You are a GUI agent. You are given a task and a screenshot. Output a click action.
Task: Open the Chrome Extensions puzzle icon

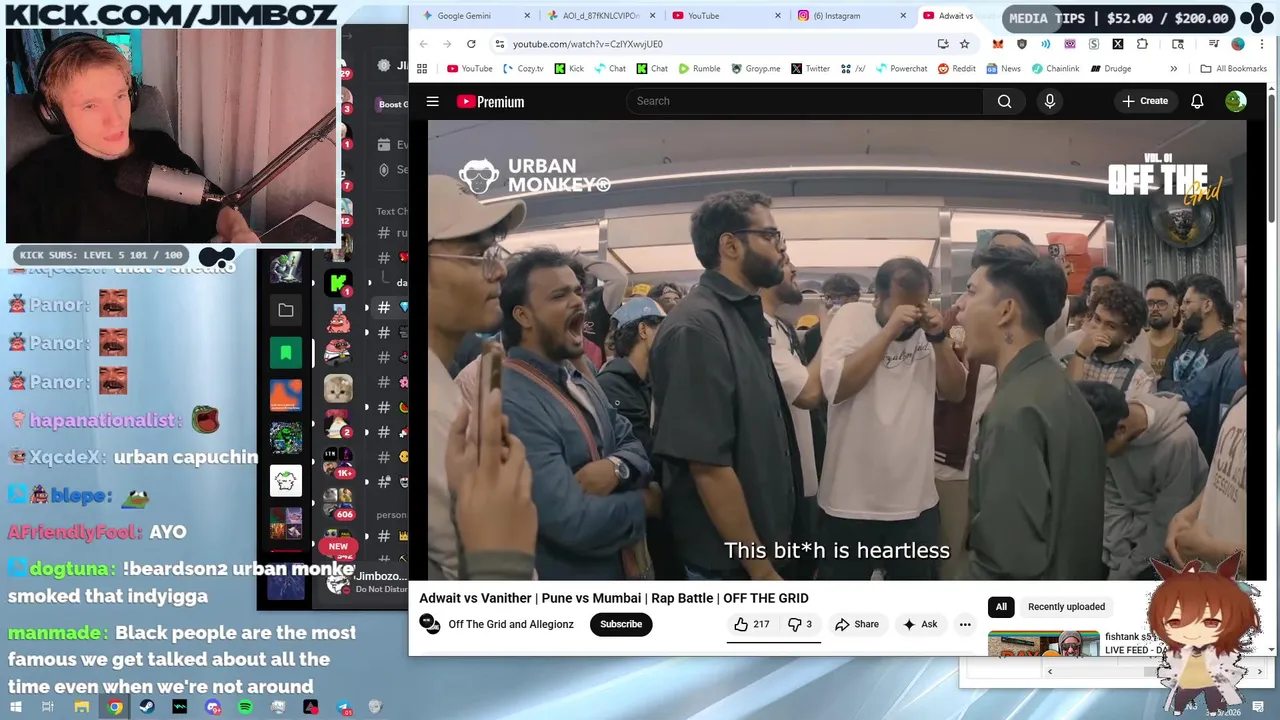[1142, 44]
